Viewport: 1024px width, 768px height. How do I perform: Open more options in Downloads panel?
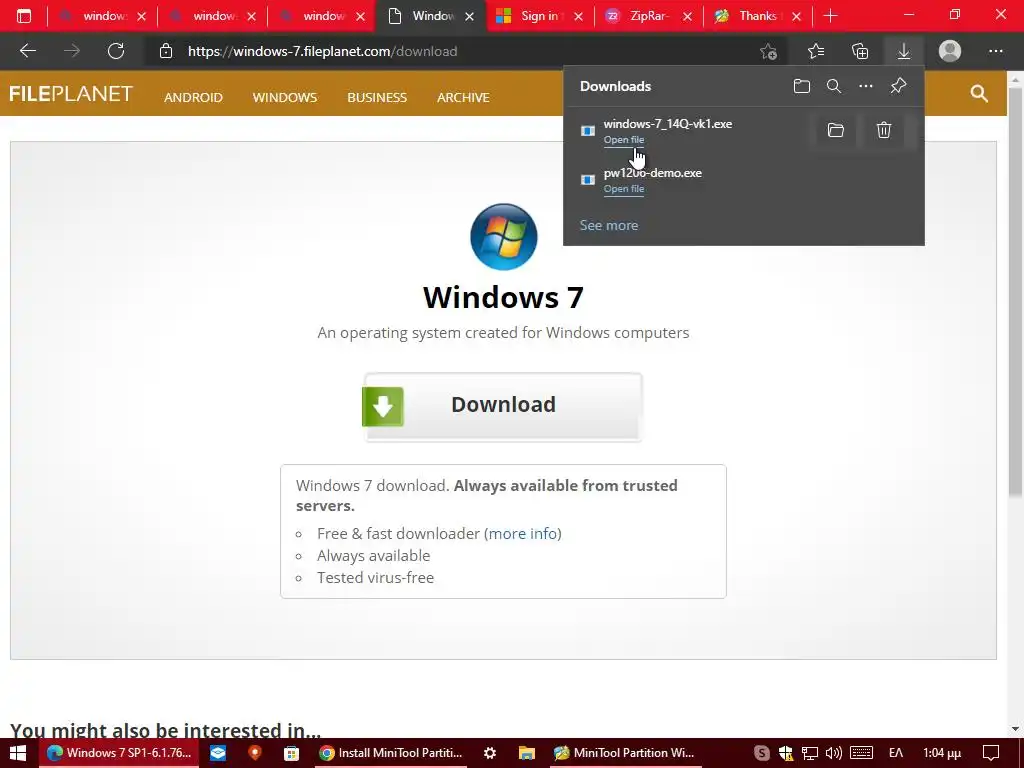click(866, 86)
